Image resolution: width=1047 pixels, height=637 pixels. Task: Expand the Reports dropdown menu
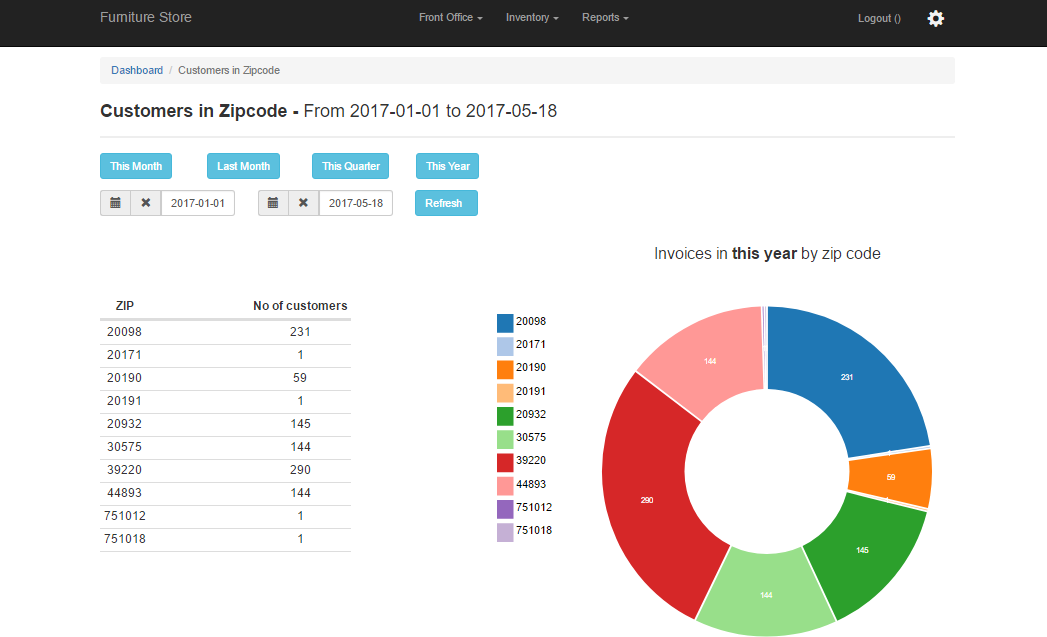605,18
